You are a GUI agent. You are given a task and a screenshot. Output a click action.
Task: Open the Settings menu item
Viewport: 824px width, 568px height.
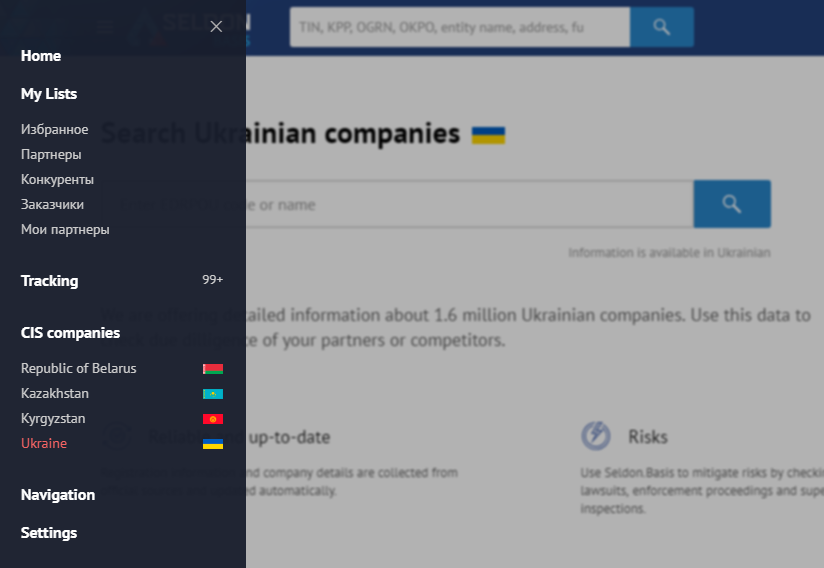coord(49,533)
